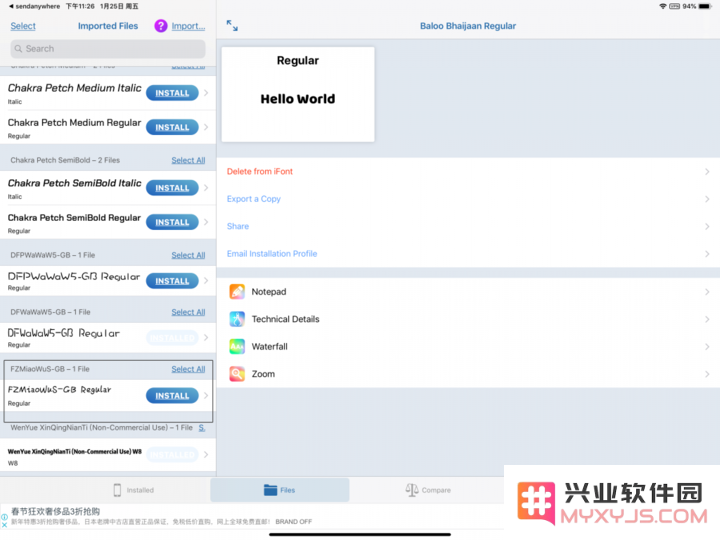Open chevron for DFWaWaW5-GB Regular row
This screenshot has height=540, width=720.
pos(206,338)
